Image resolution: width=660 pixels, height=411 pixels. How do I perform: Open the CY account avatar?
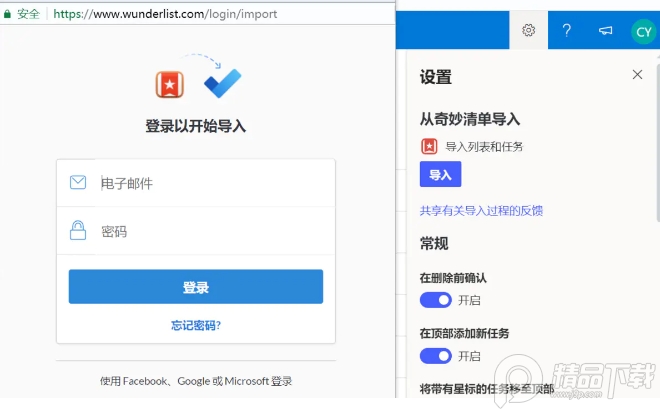coord(642,32)
